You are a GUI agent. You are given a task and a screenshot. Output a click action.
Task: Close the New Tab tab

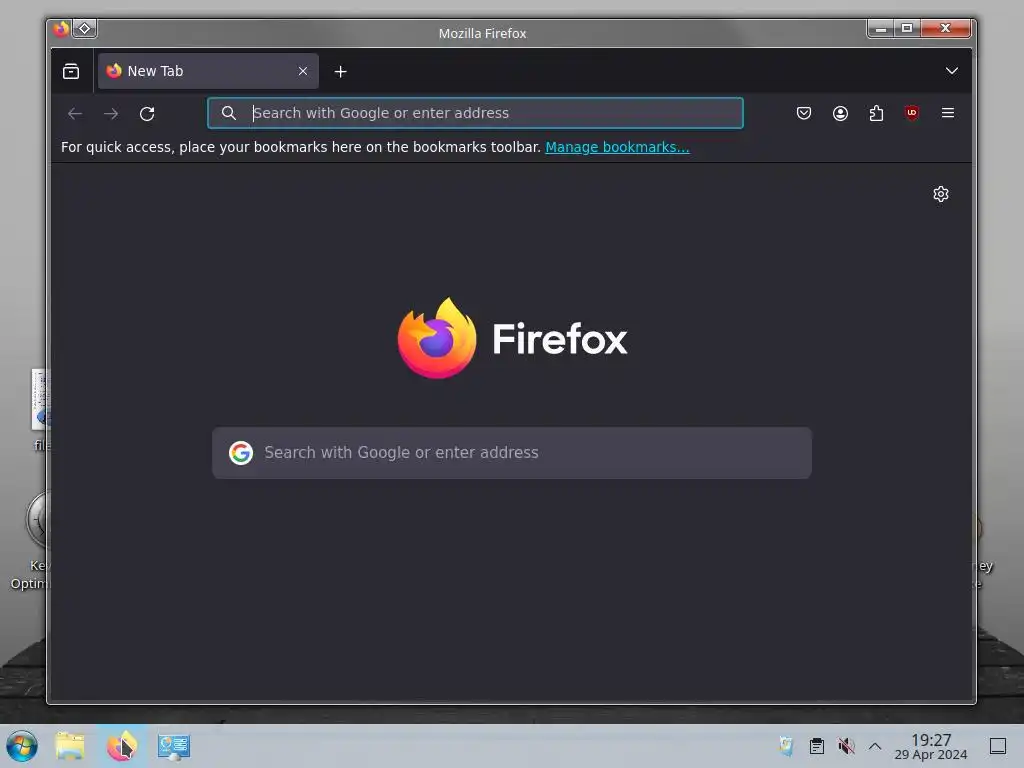tap(302, 71)
